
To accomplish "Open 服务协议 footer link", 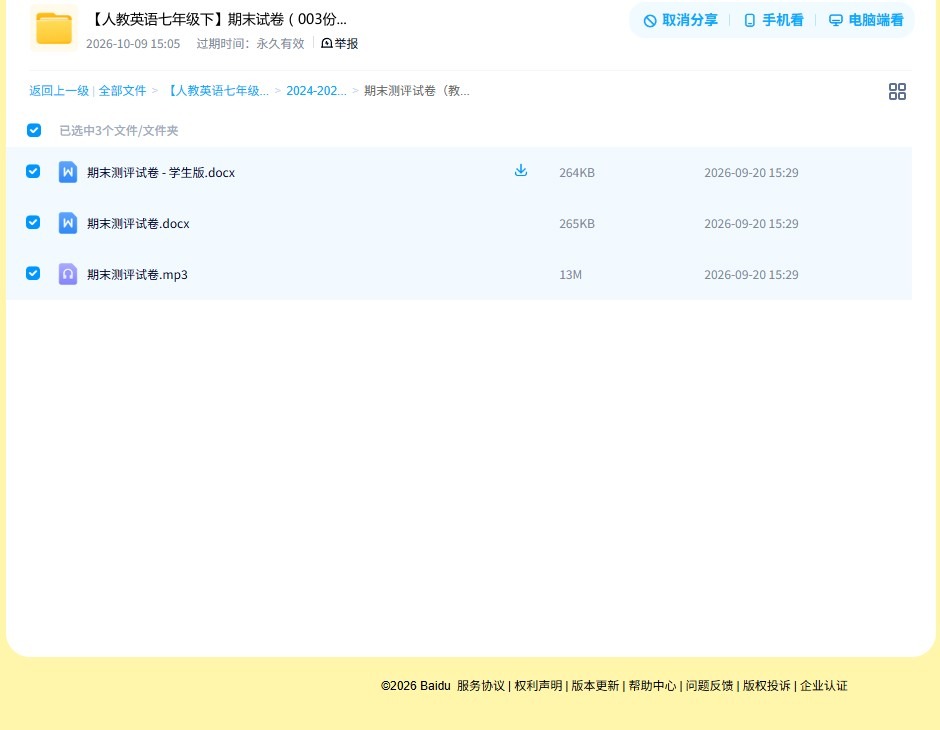I will tap(481, 686).
